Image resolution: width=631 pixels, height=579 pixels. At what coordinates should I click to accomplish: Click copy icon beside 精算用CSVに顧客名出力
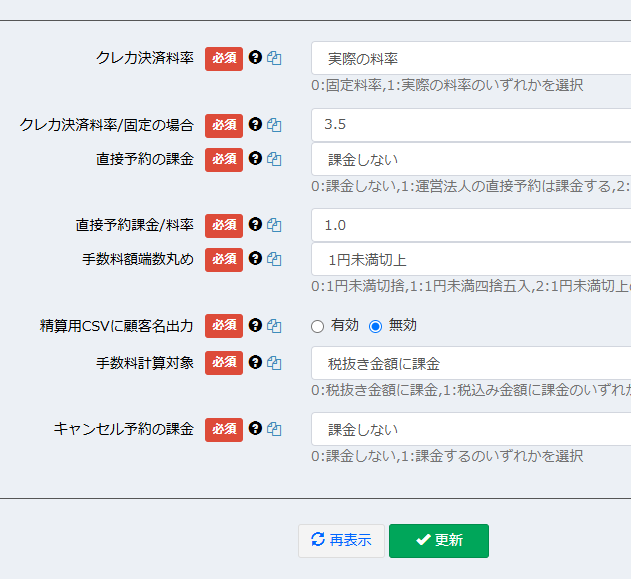click(274, 326)
